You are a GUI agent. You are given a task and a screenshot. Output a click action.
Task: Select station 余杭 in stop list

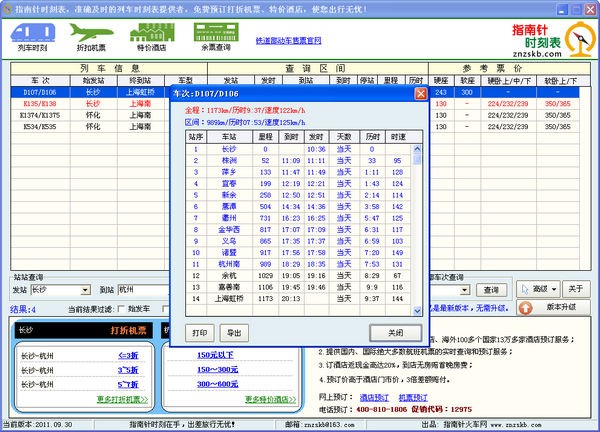(x=229, y=276)
